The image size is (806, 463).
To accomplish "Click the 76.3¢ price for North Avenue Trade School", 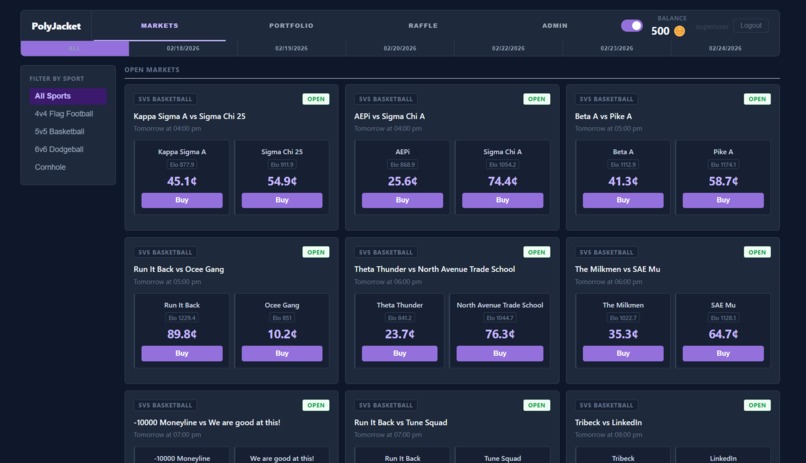I will [x=500, y=335].
